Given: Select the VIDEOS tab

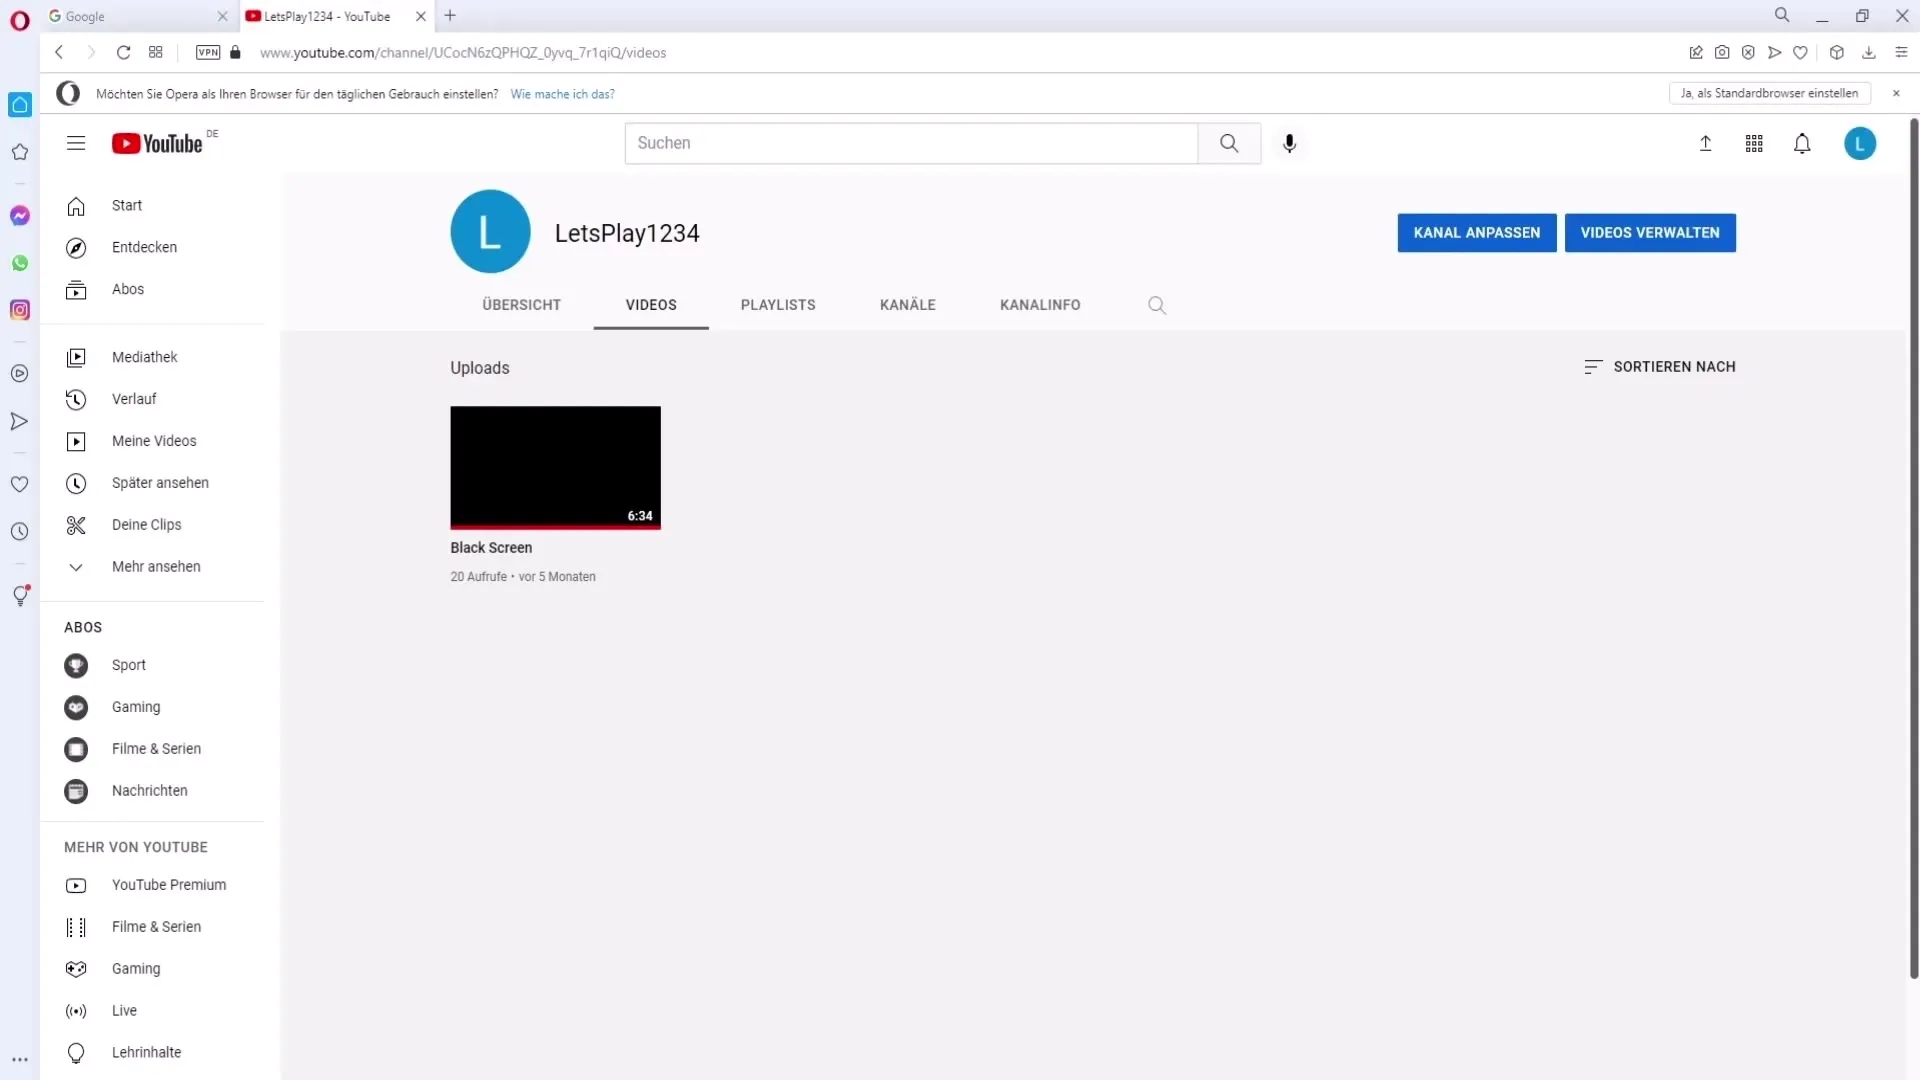Looking at the screenshot, I should coord(650,305).
